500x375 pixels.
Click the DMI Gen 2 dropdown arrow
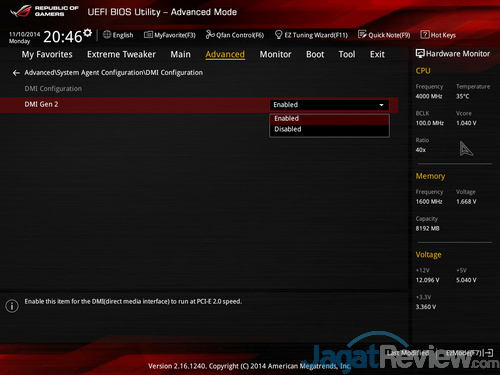(381, 105)
